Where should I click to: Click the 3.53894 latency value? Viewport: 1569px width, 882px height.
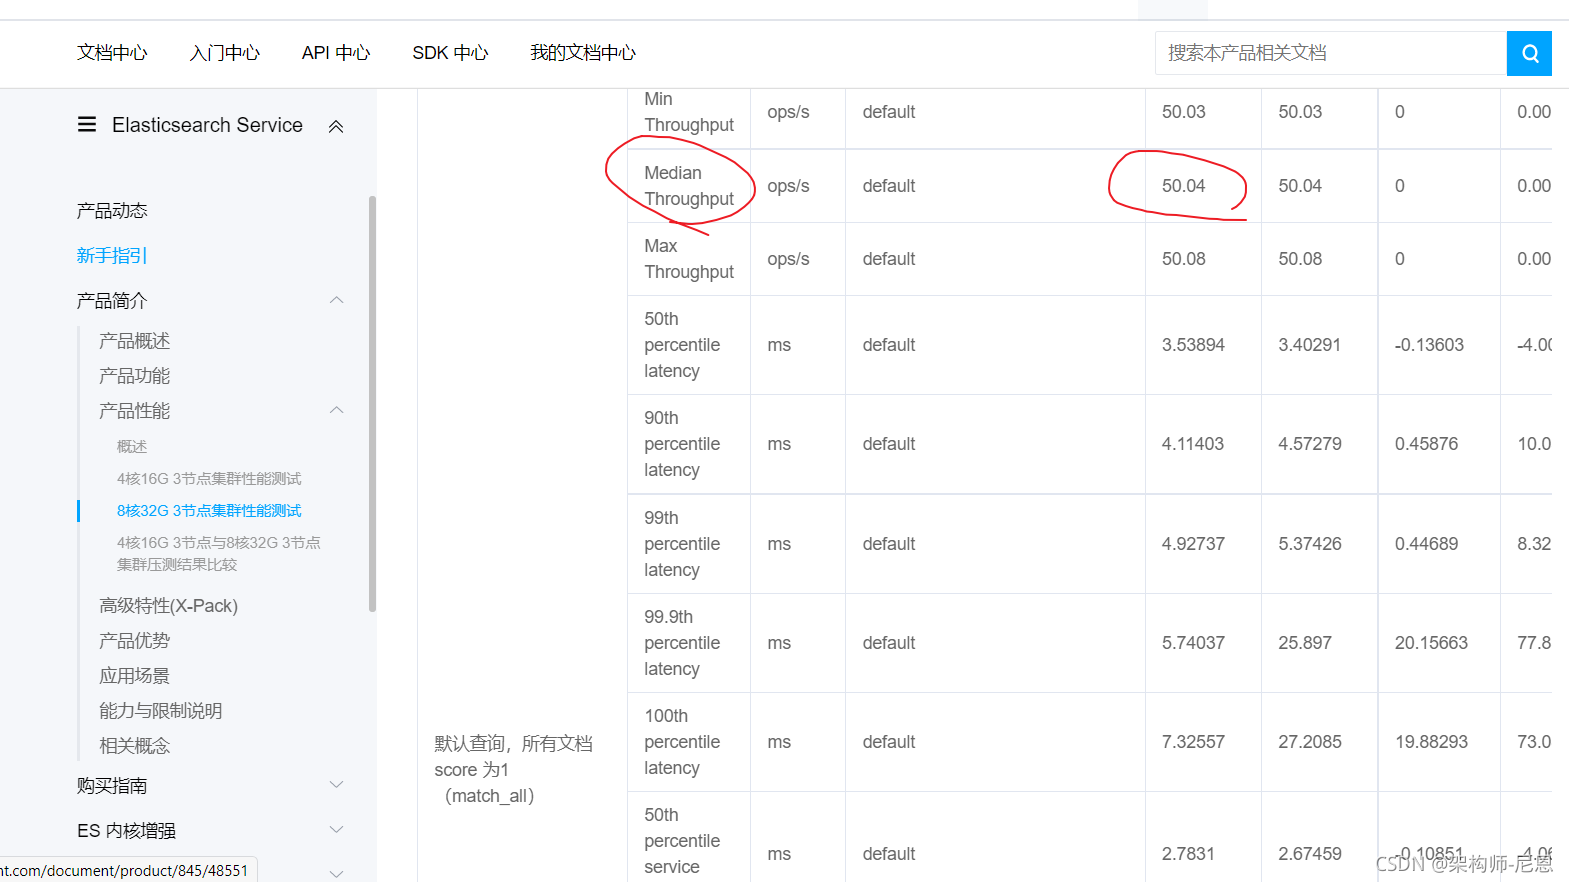click(1193, 345)
